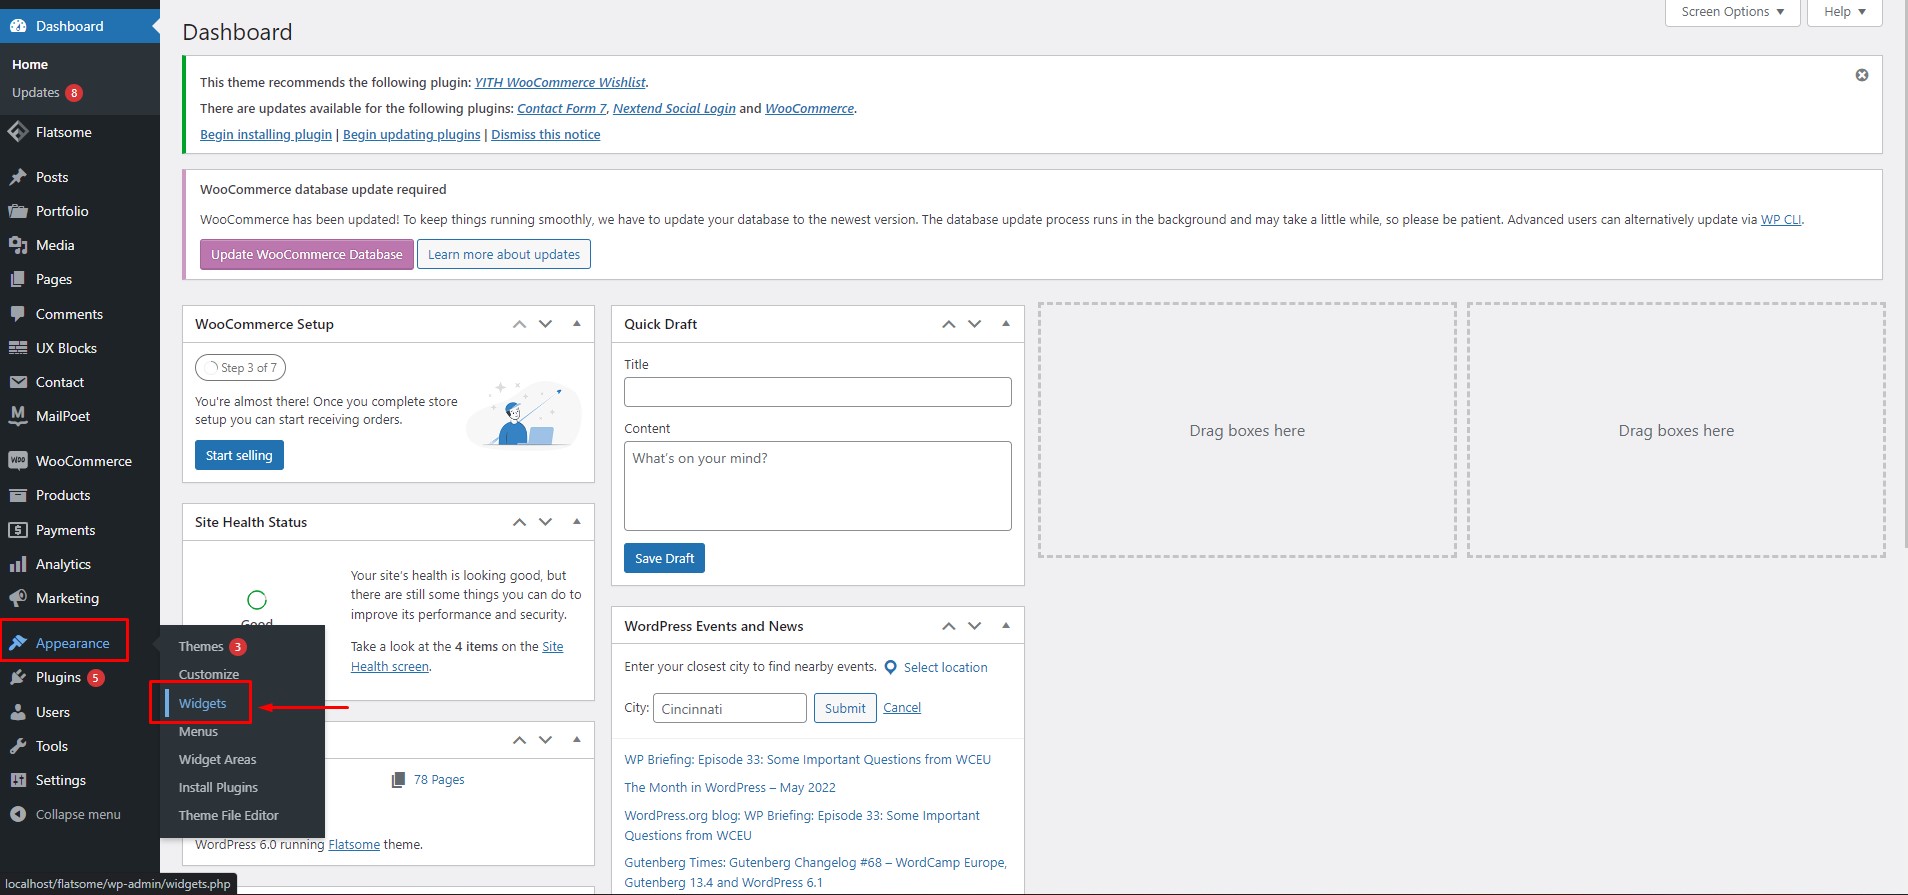This screenshot has height=895, width=1908.
Task: Dismiss the plugin notice with X icon
Action: coord(1862,75)
